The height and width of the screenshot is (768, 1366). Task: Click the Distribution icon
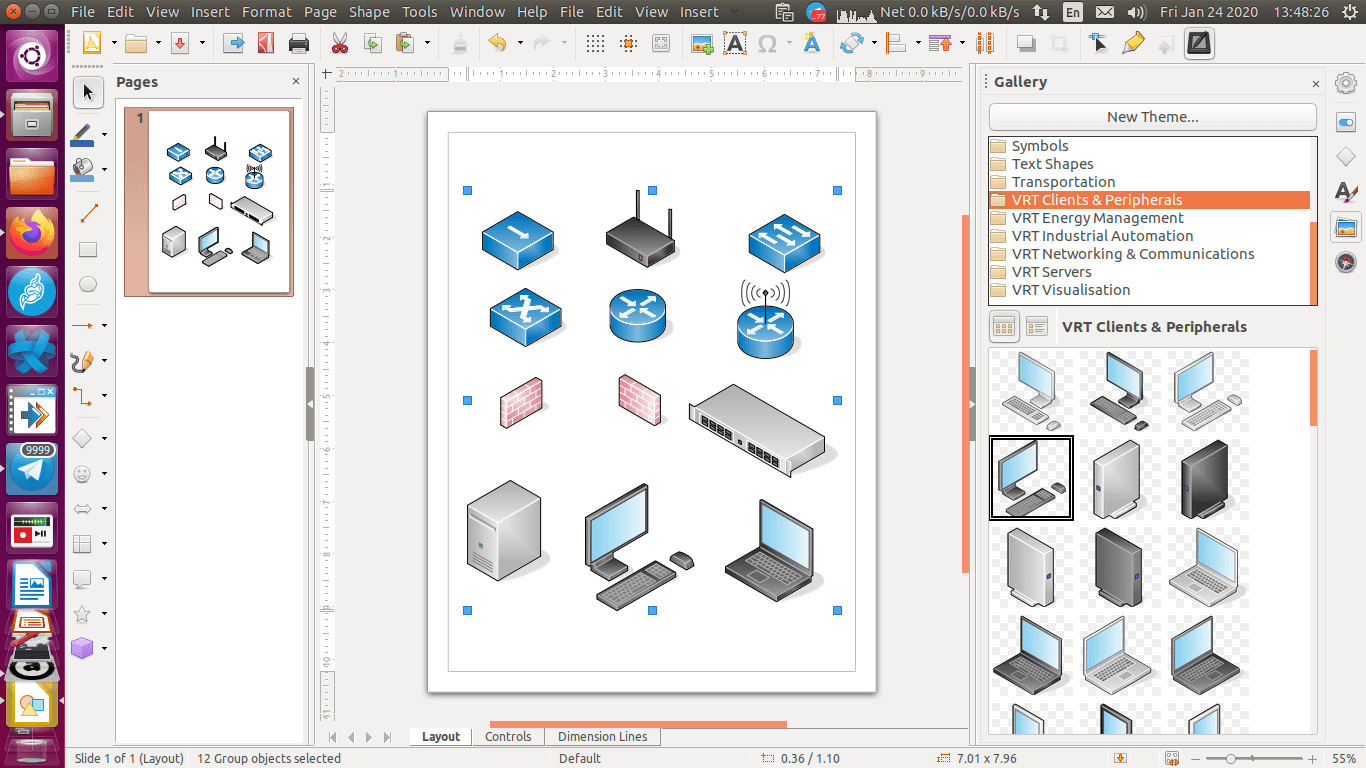(985, 43)
